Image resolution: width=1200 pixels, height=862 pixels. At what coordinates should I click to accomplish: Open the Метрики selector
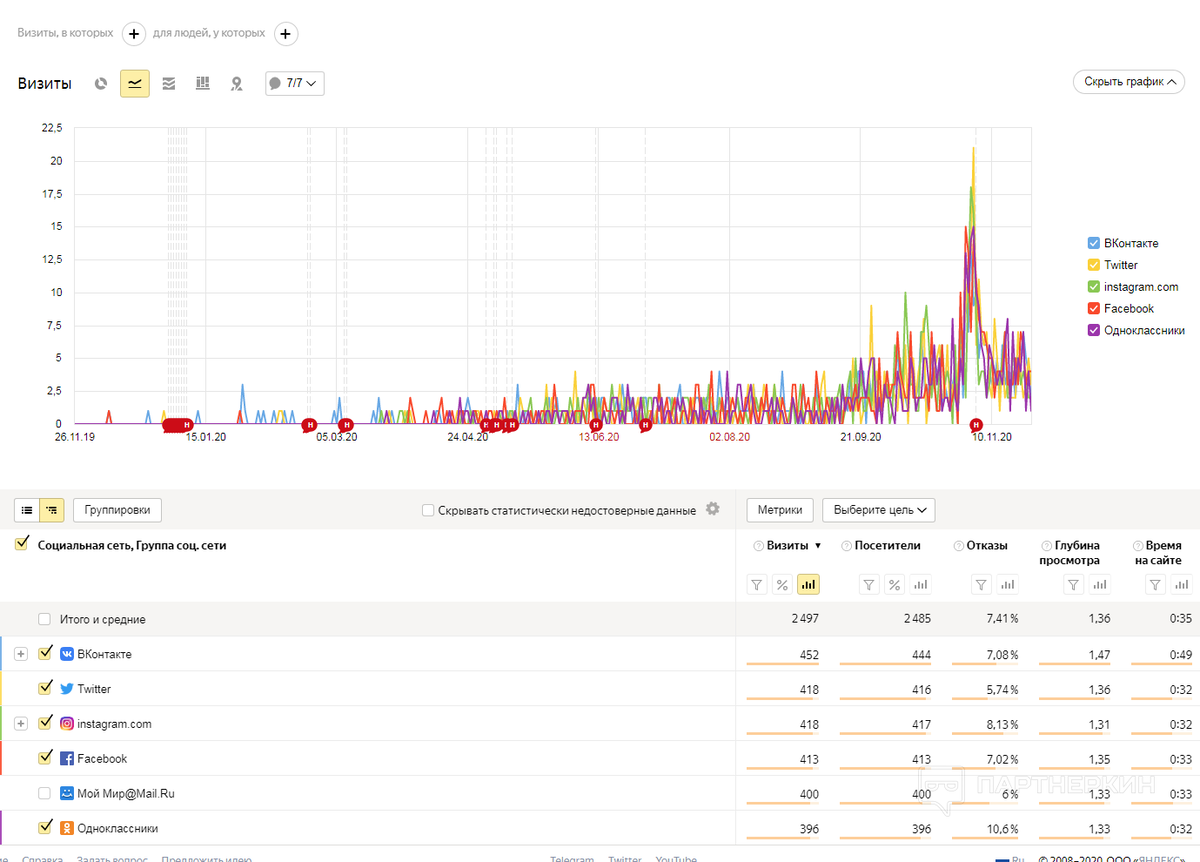780,510
